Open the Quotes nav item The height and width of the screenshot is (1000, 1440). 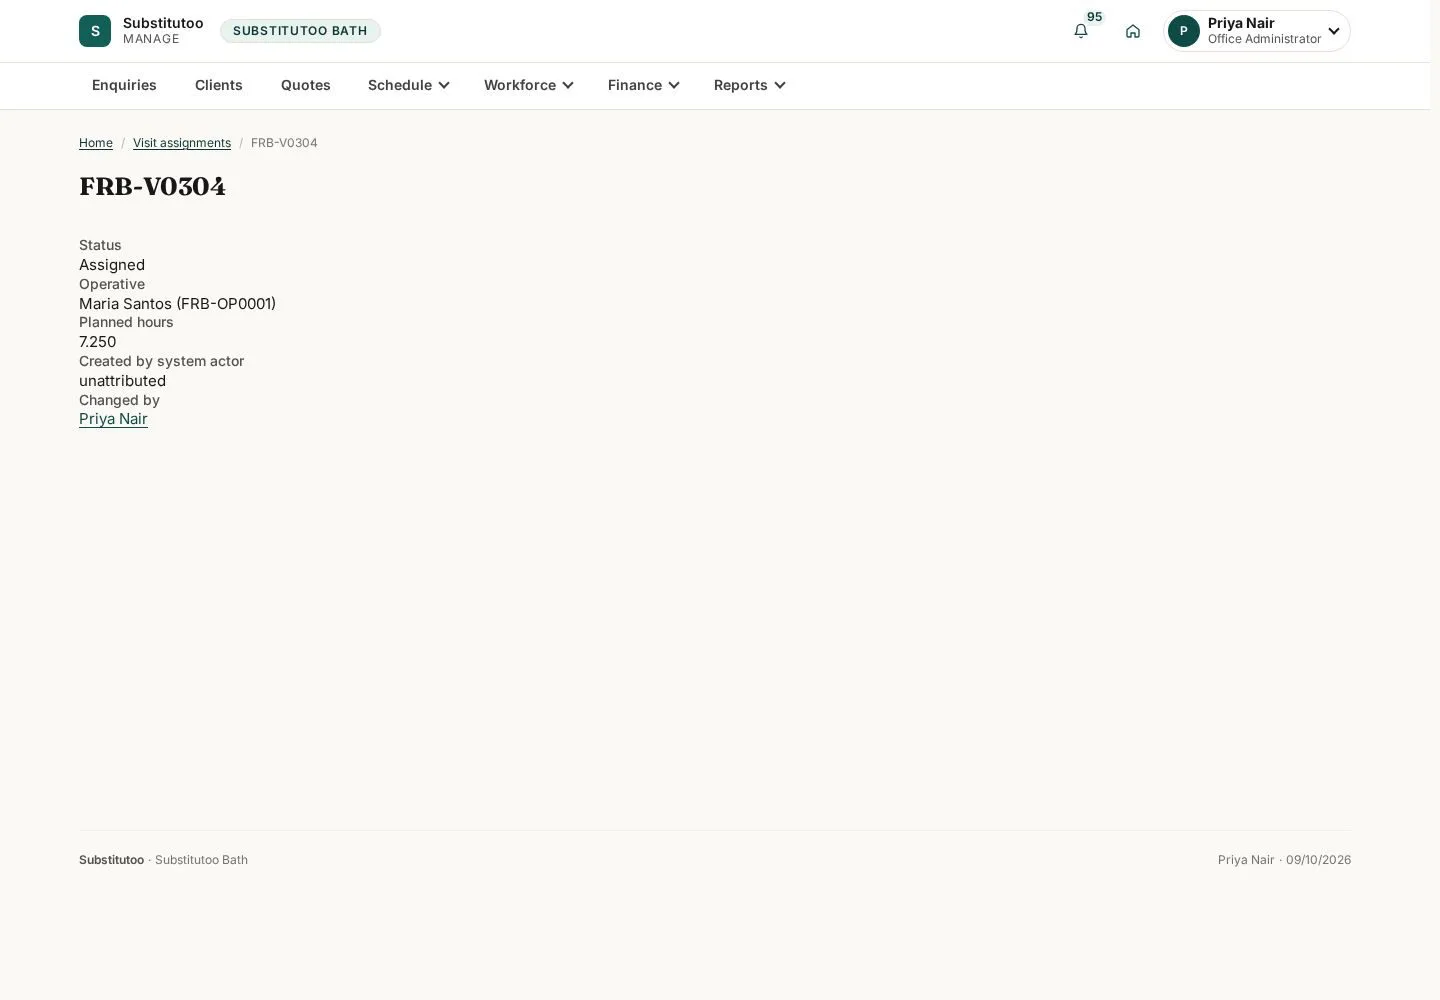pyautogui.click(x=306, y=85)
